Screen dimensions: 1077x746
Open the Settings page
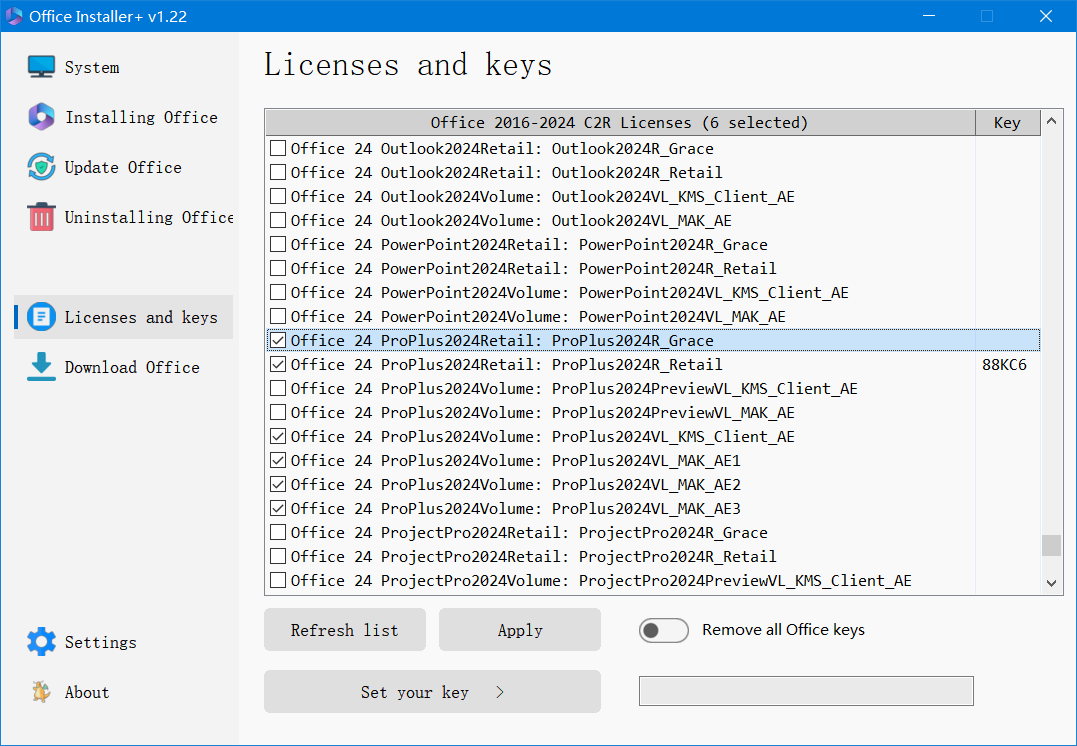coord(124,642)
